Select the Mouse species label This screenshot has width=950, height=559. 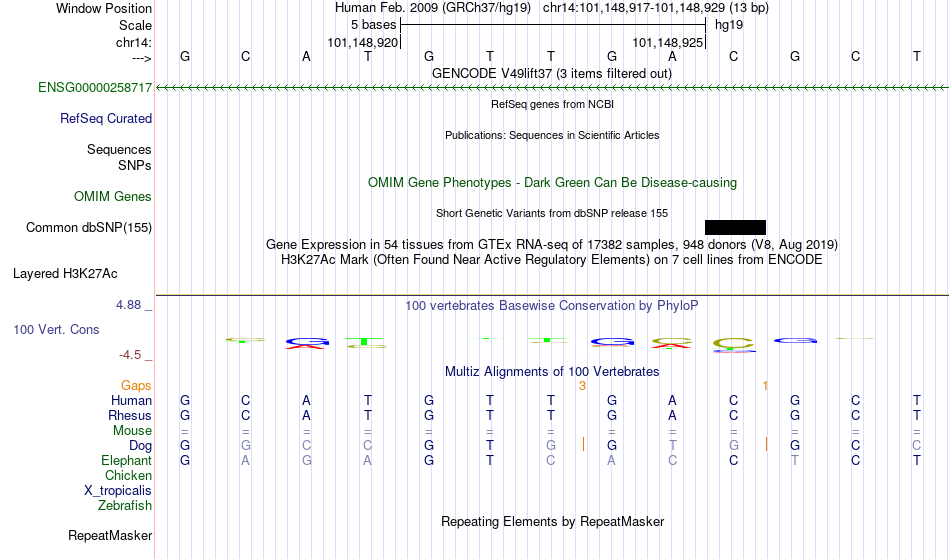click(132, 431)
